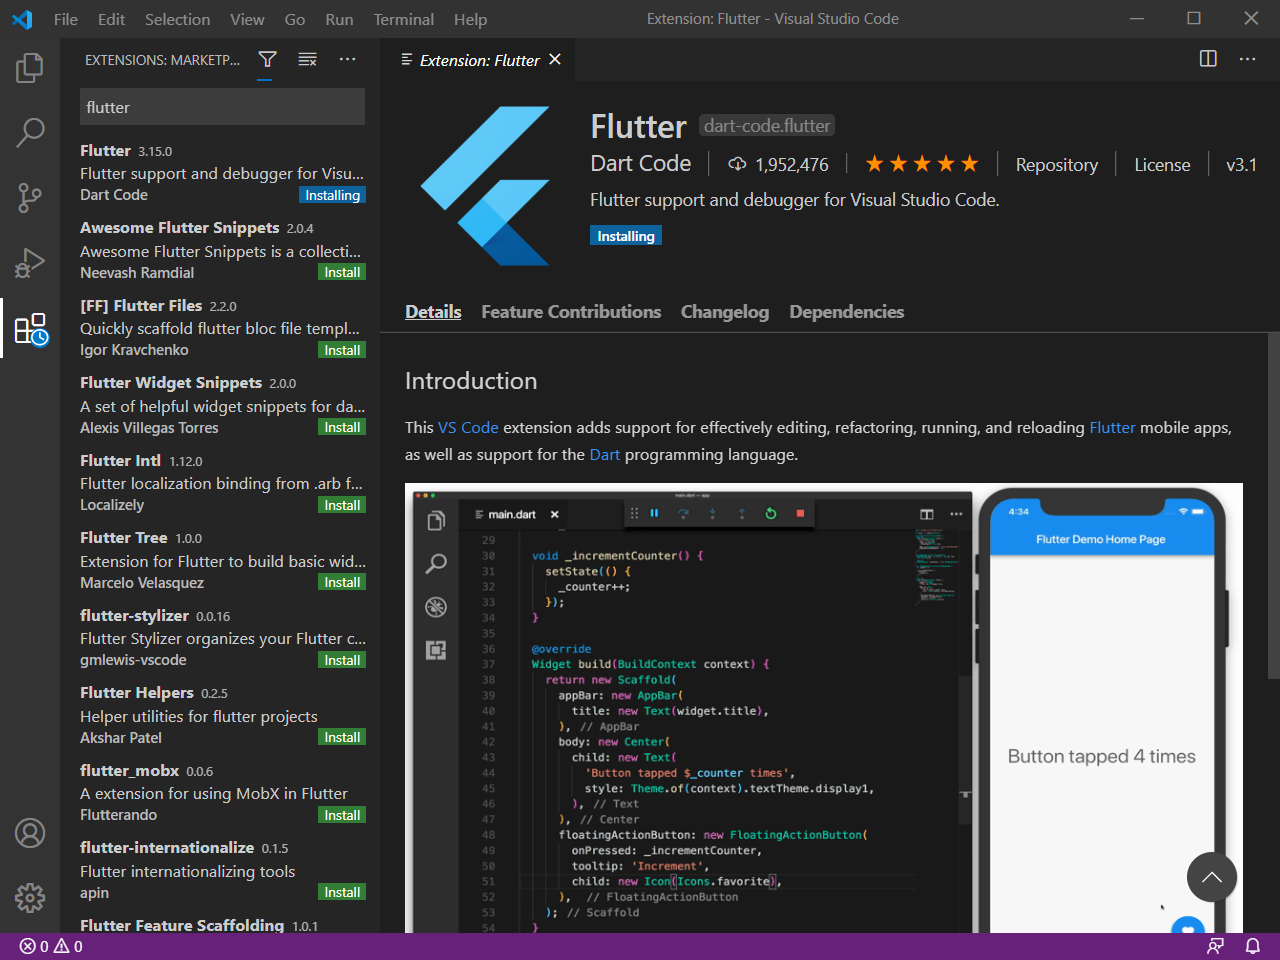Select the Extensions view icon
The height and width of the screenshot is (960, 1280).
point(30,328)
